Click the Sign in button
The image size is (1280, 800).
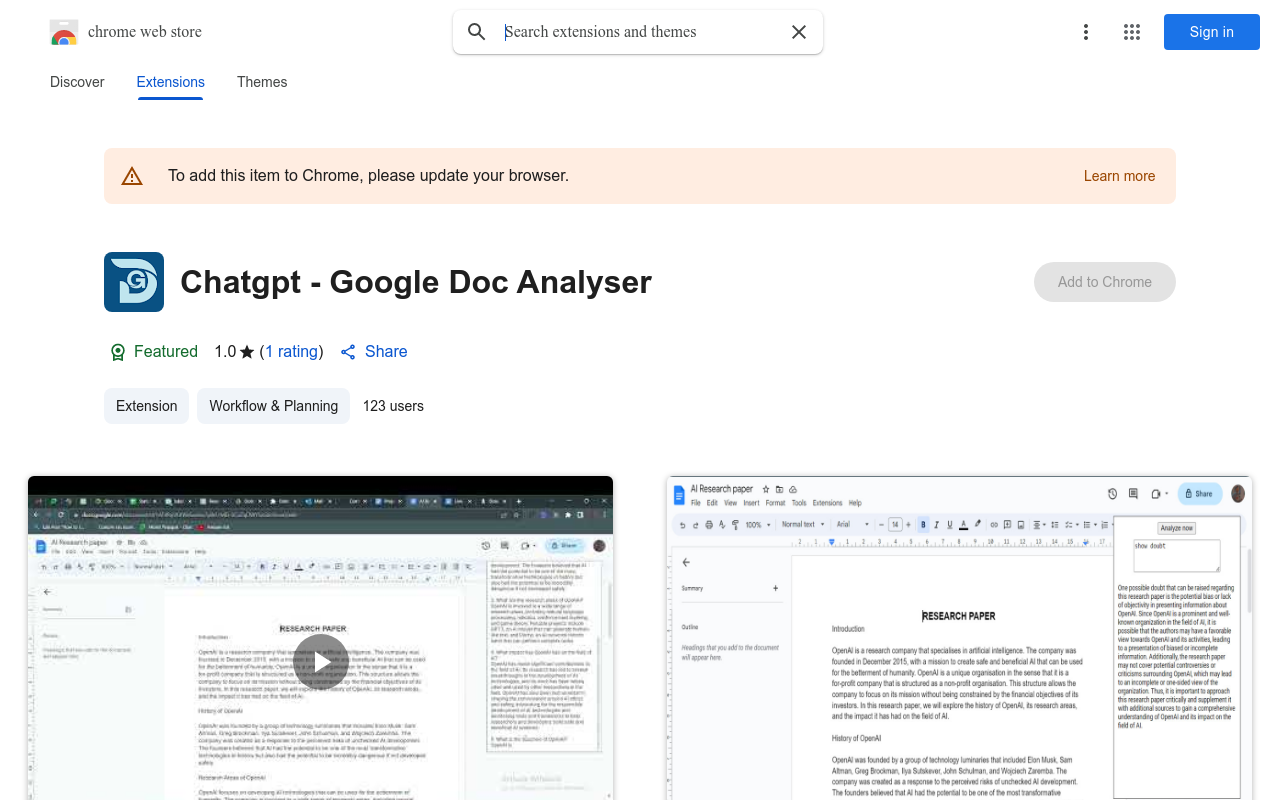pyautogui.click(x=1212, y=32)
